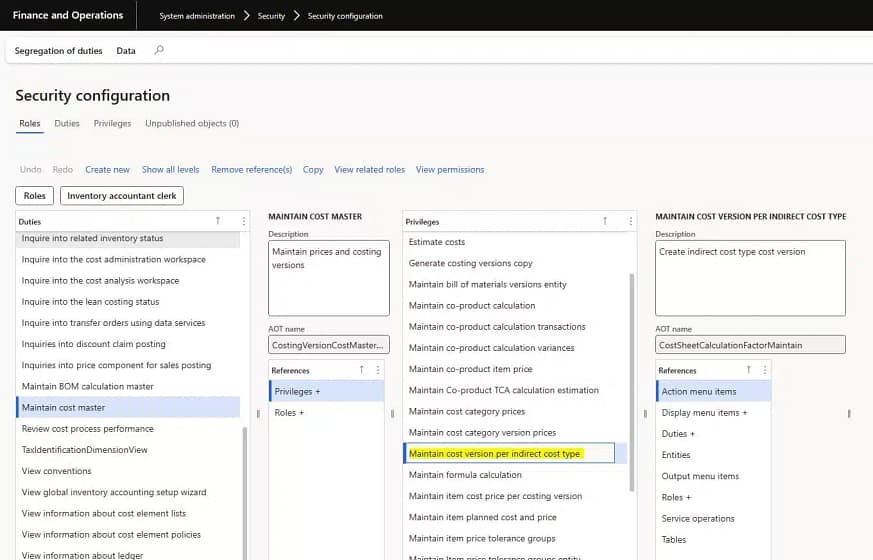Click Create new
873x560 pixels.
[107, 170]
